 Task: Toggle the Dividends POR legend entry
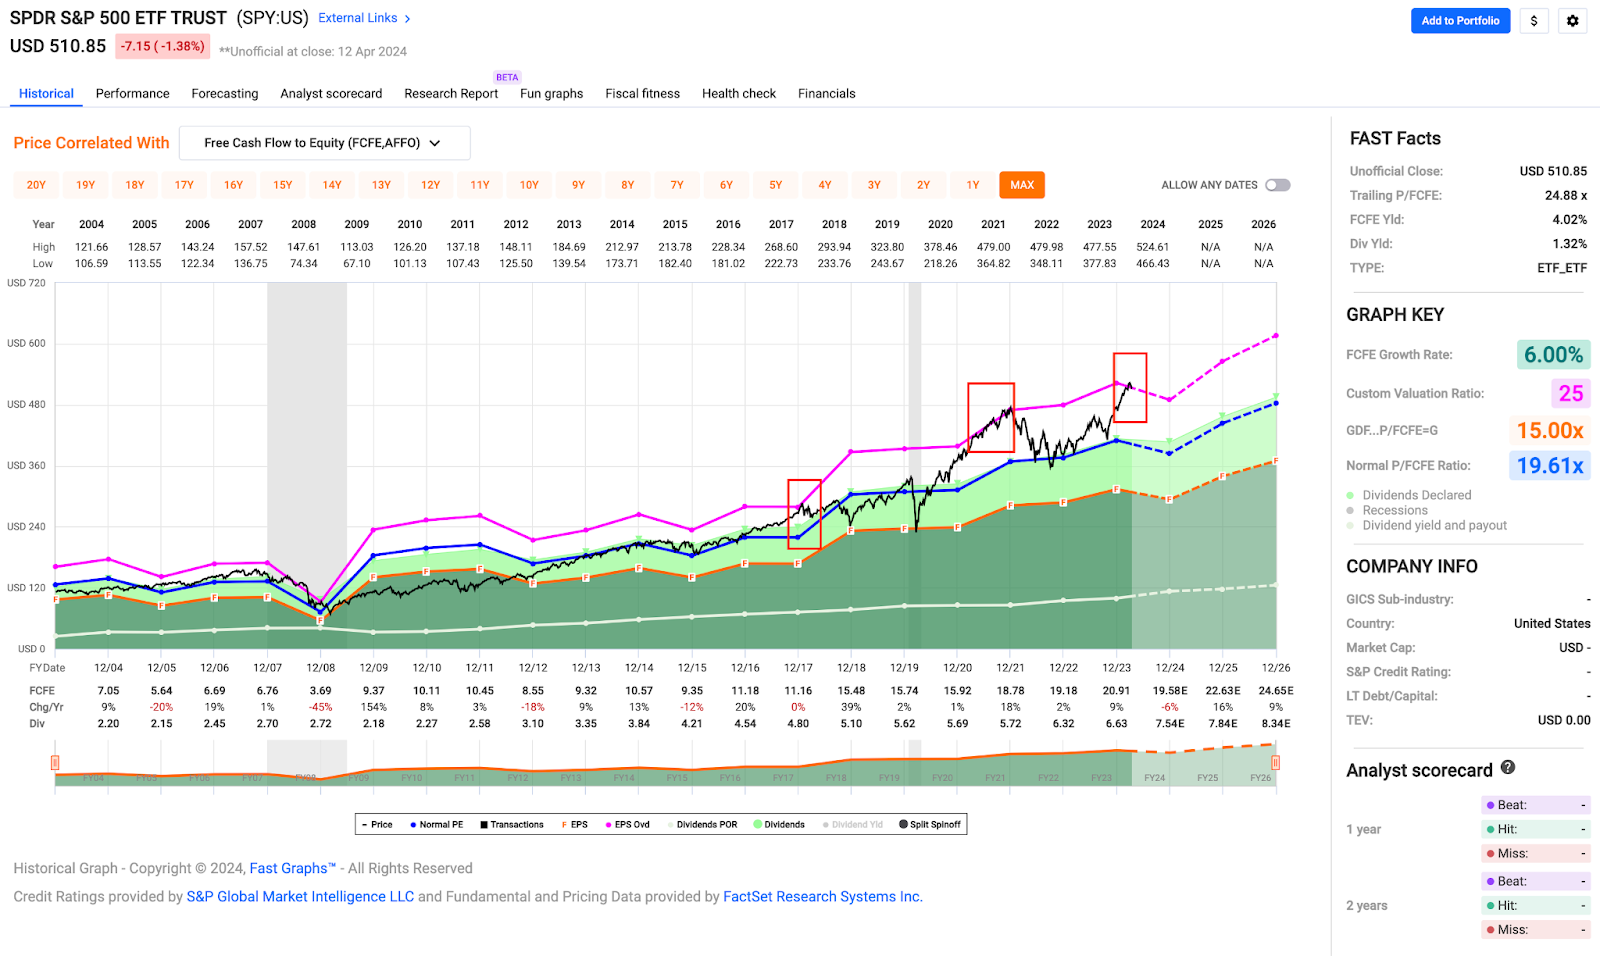[x=701, y=825]
